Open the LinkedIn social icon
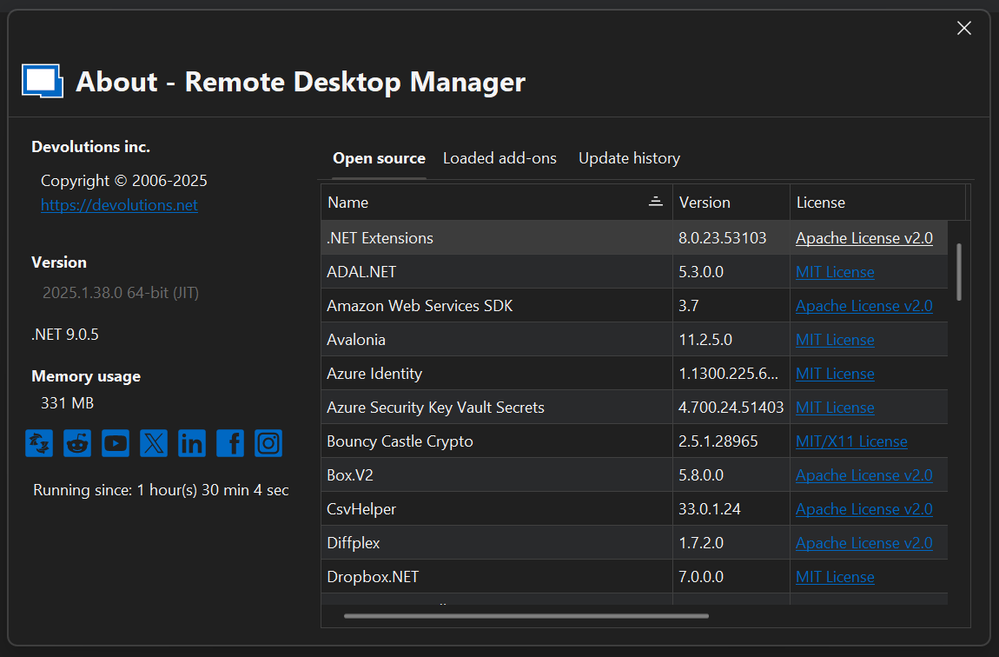Viewport: 999px width, 657px height. click(192, 443)
